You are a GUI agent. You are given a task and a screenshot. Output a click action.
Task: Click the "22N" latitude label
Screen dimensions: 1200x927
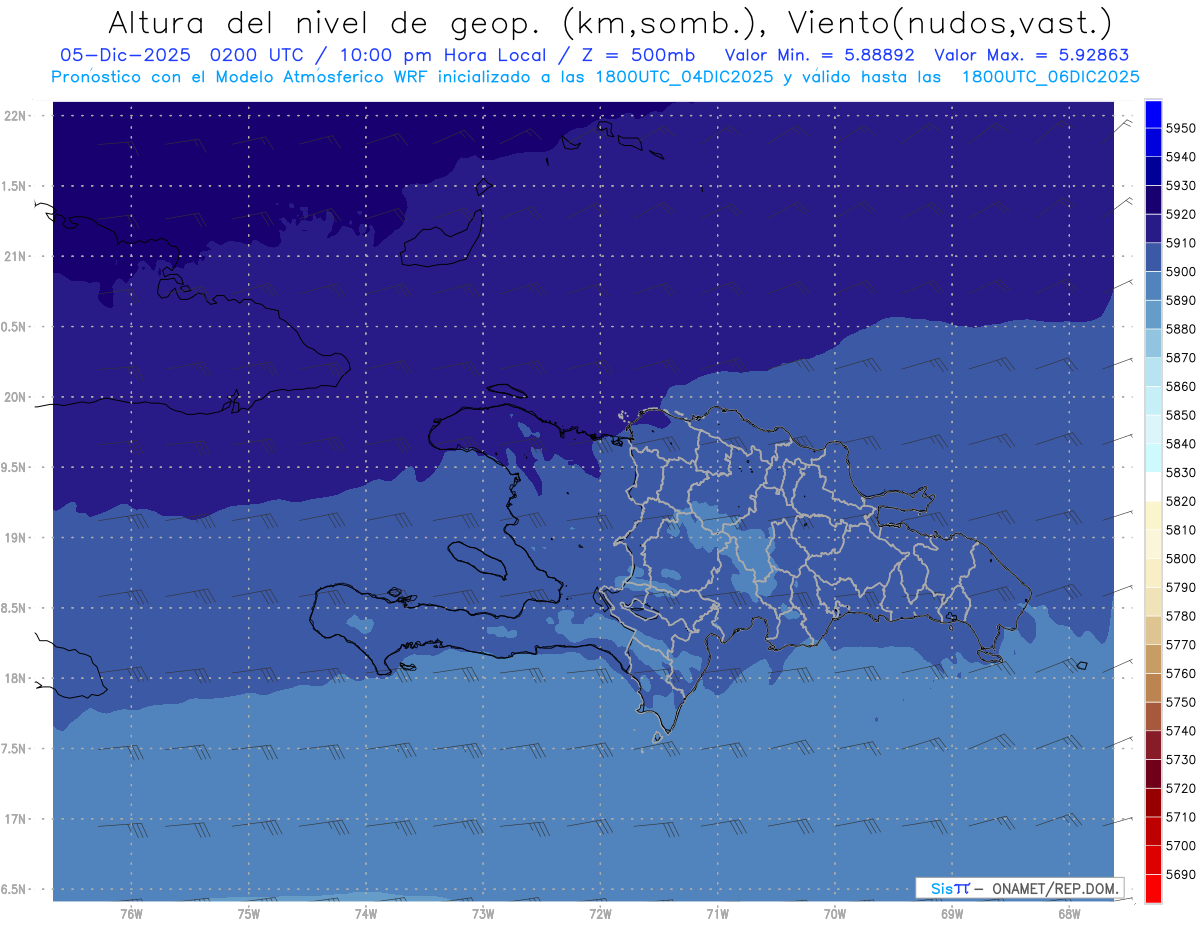tap(17, 115)
